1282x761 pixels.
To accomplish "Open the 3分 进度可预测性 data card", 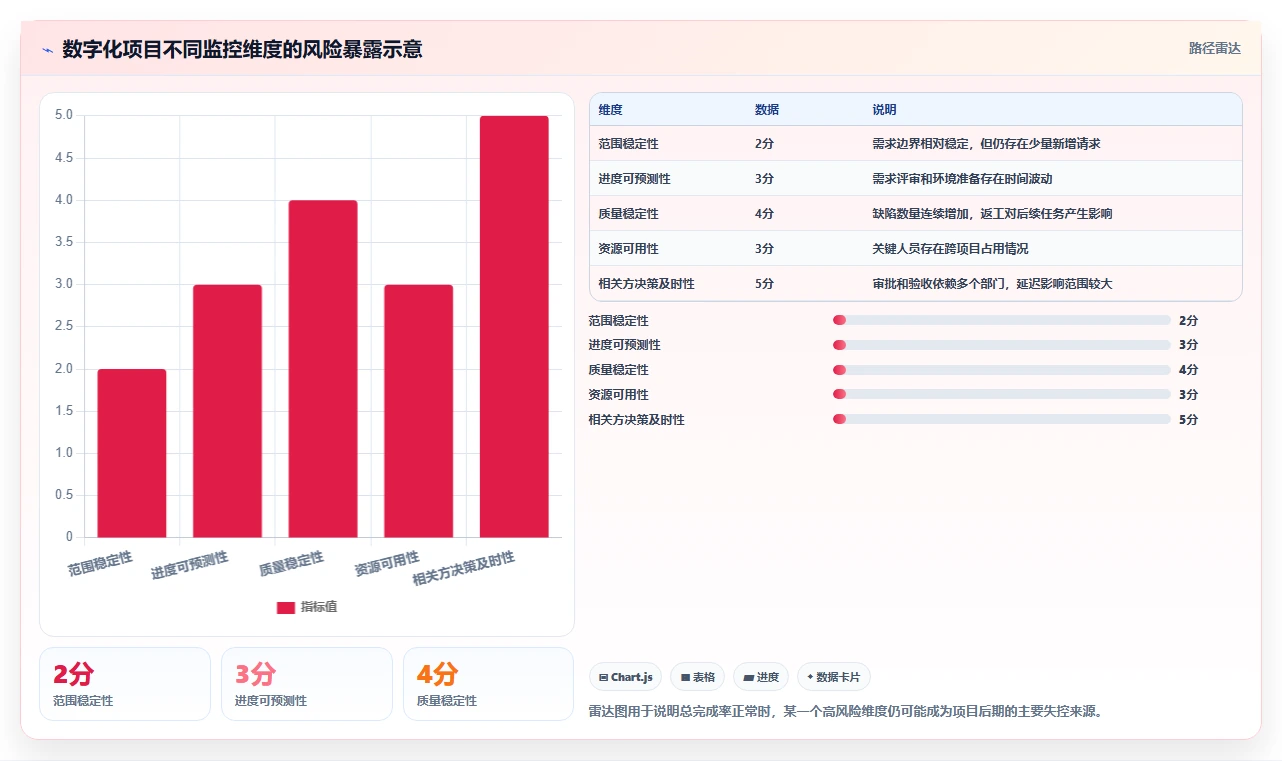I will pyautogui.click(x=307, y=684).
